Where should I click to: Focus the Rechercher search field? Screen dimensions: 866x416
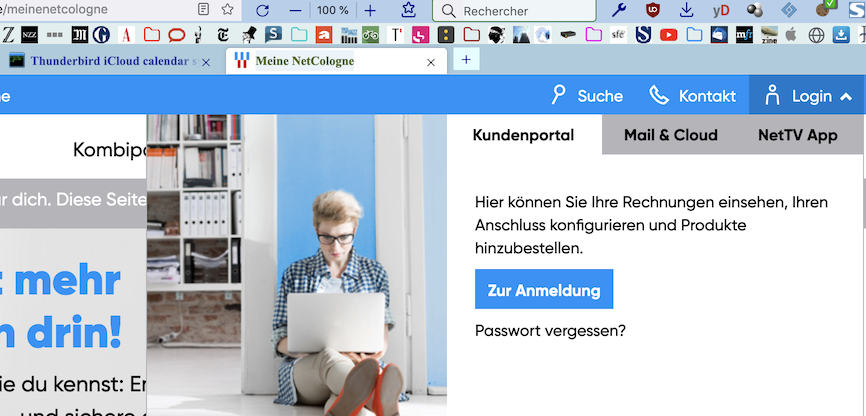point(514,10)
